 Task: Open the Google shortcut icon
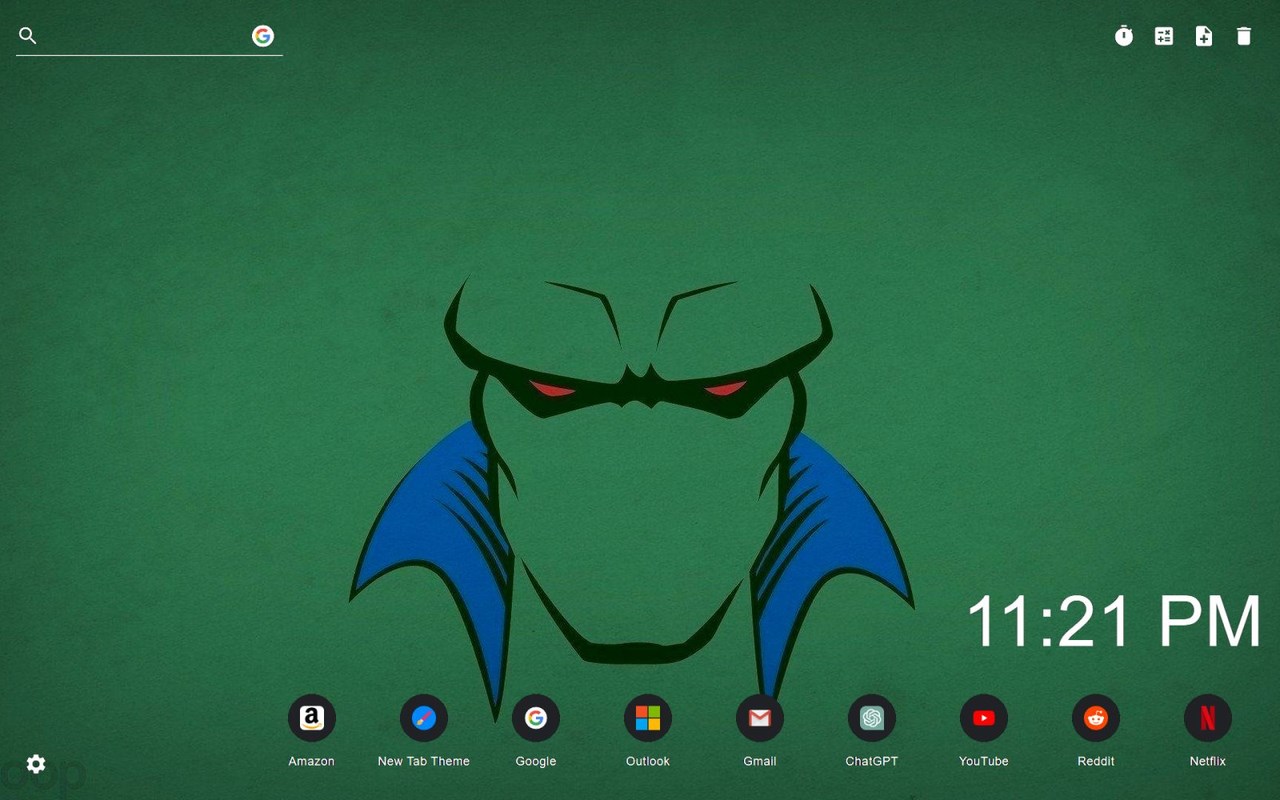pyautogui.click(x=536, y=718)
